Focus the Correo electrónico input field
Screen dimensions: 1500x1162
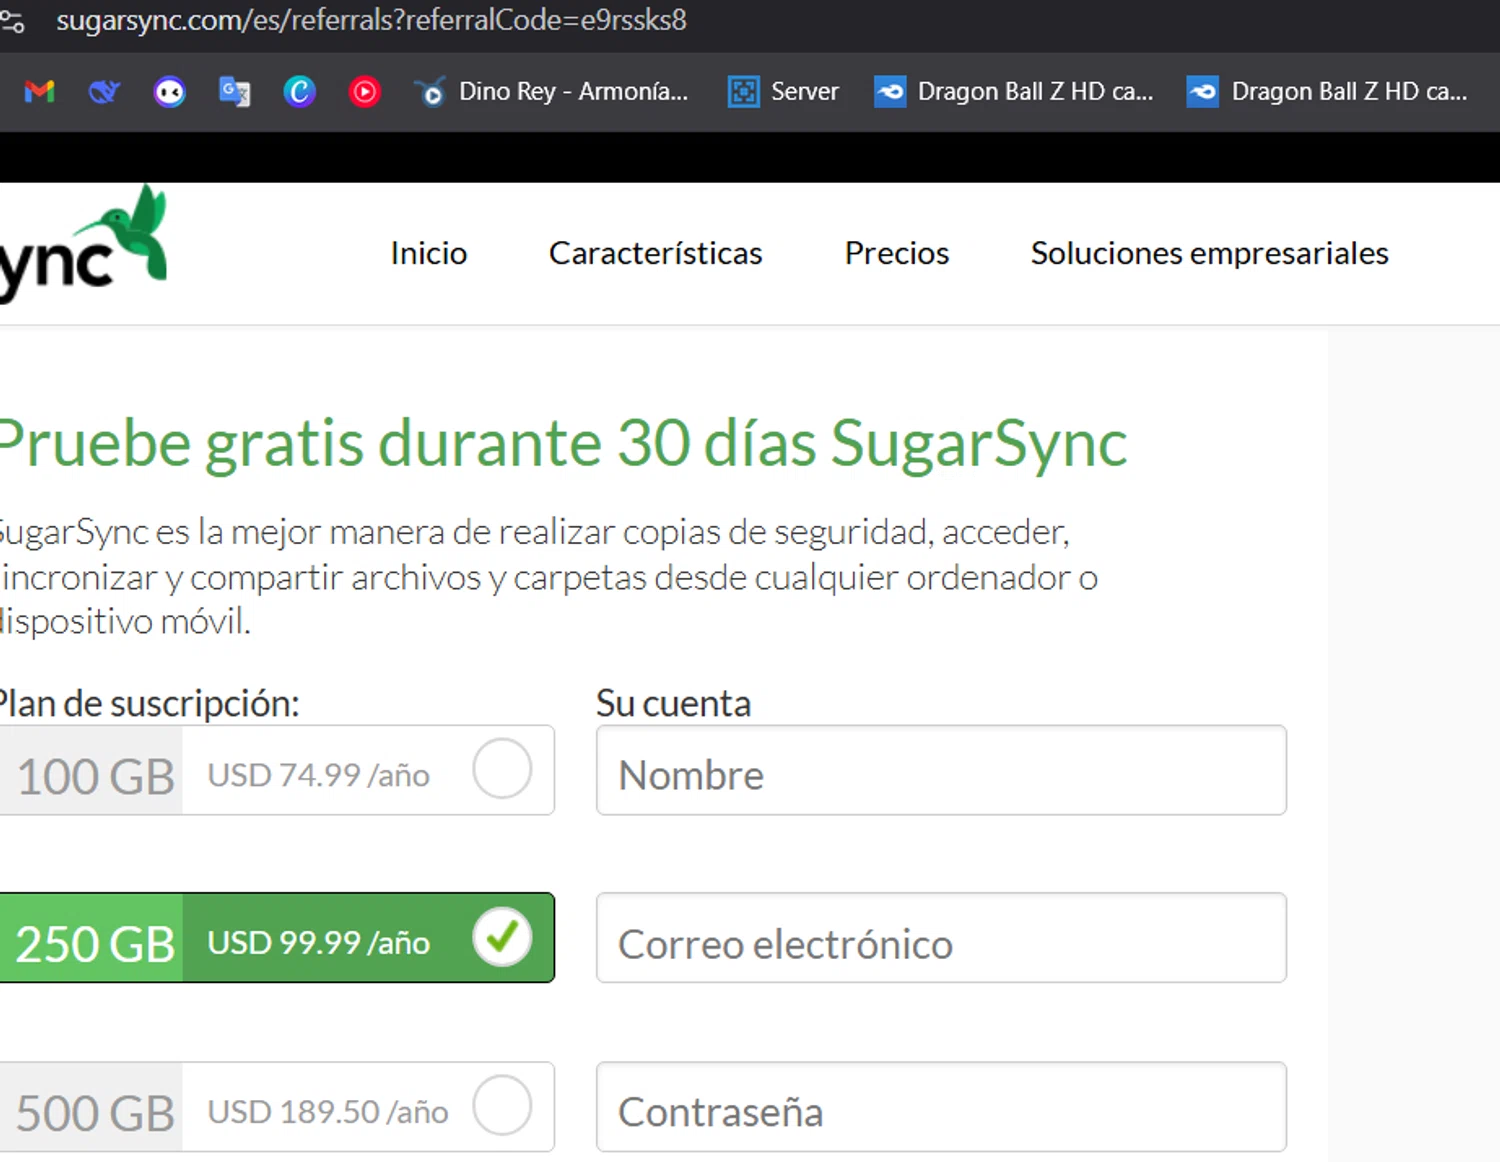coord(941,938)
